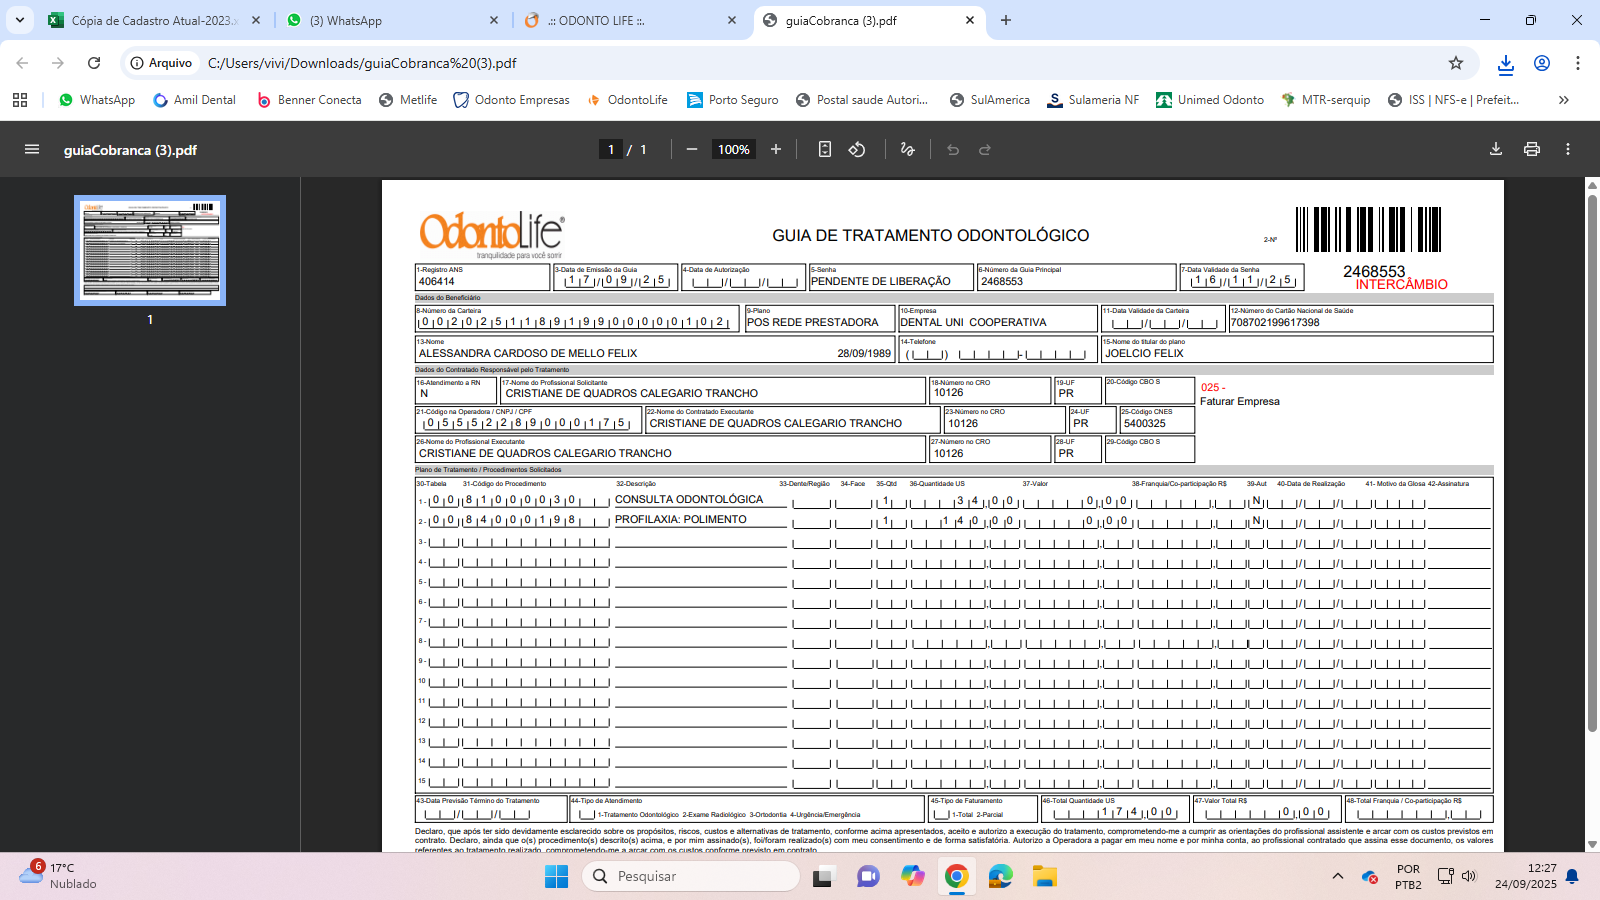1600x900 pixels.
Task: Click the taskbar Pesquisar search box
Action: [x=690, y=876]
